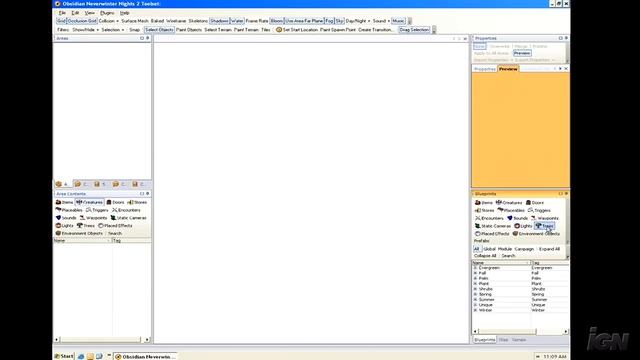This screenshot has height=360, width=640.
Task: Show Triggers blueprints in Blueprints panel
Action: point(539,210)
